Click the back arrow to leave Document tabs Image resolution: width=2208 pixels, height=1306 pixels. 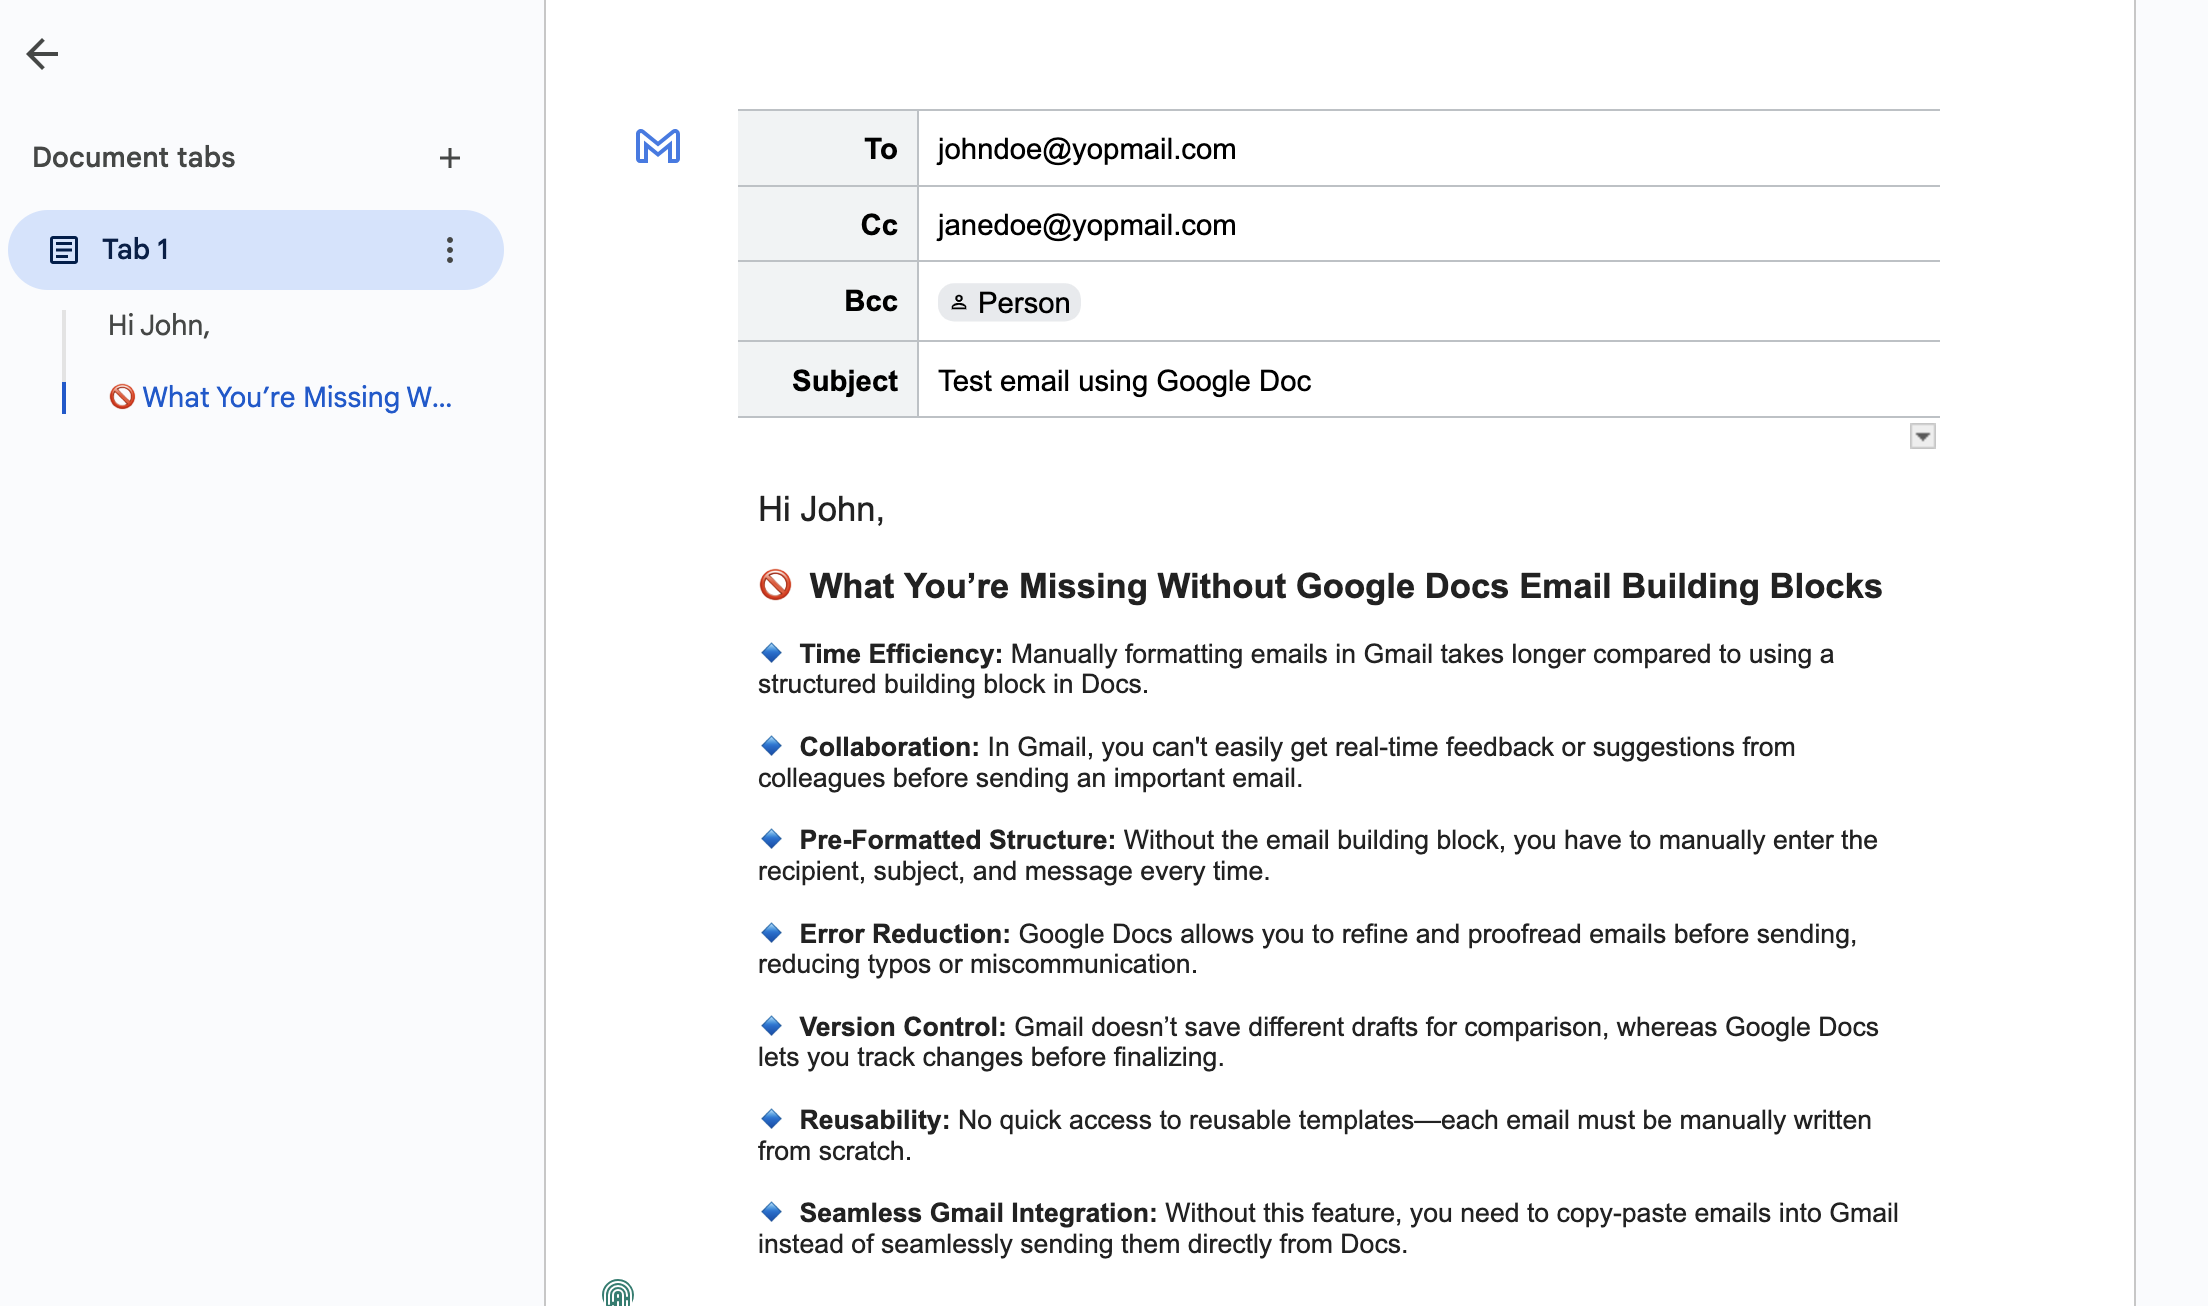44,54
